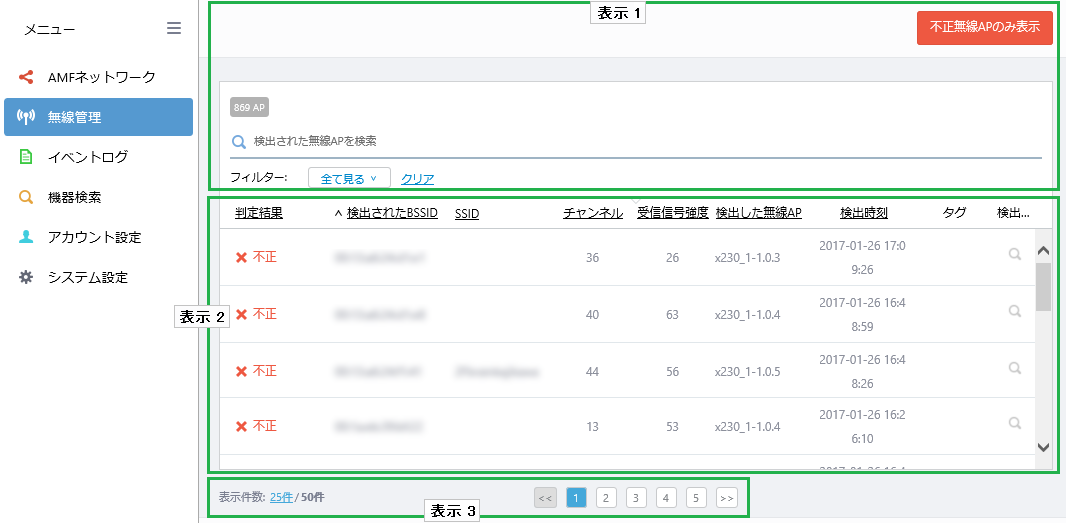Go to page 5
This screenshot has width=1066, height=523.
point(696,498)
